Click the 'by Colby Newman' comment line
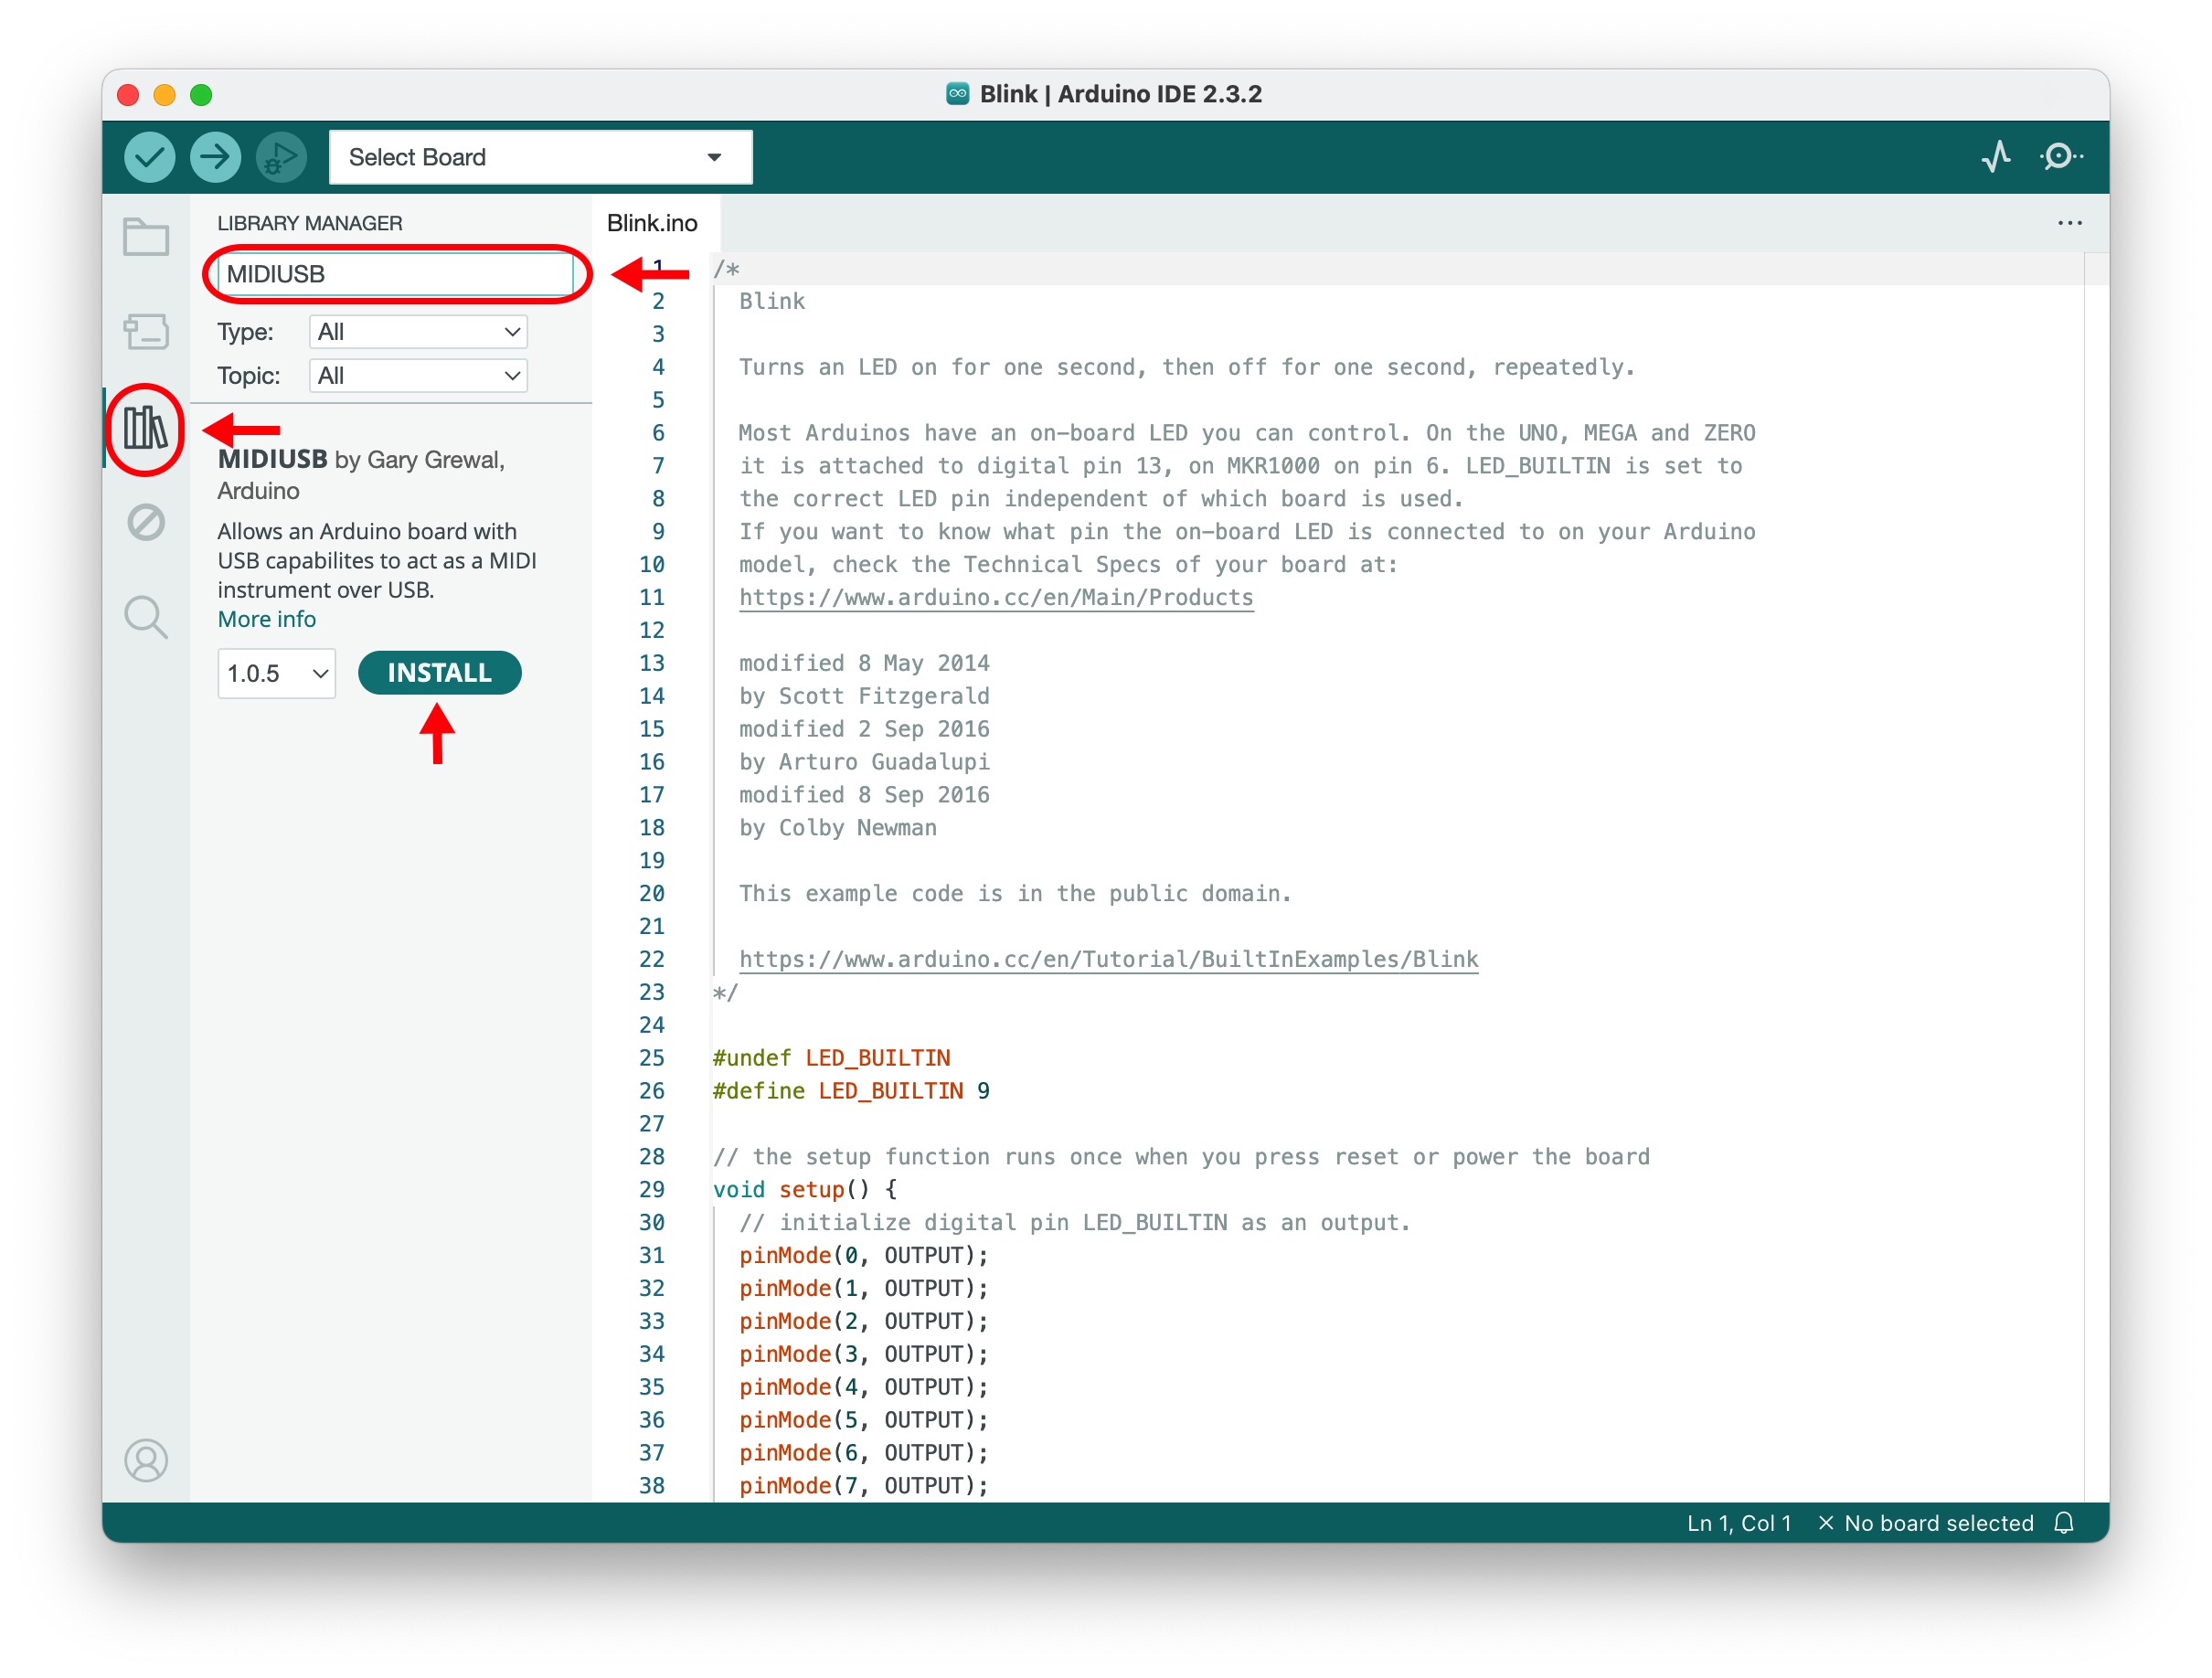The image size is (2212, 1678). [x=838, y=828]
